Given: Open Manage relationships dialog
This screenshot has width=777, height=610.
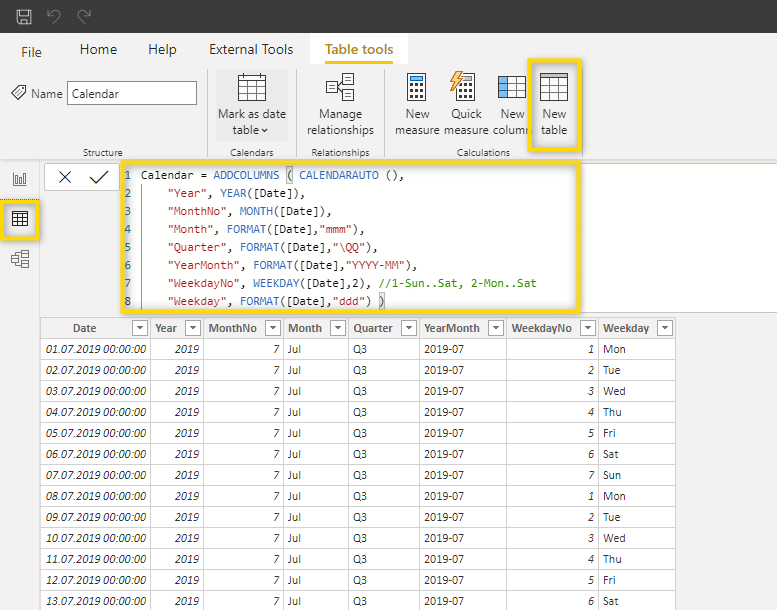Looking at the screenshot, I should [x=340, y=105].
